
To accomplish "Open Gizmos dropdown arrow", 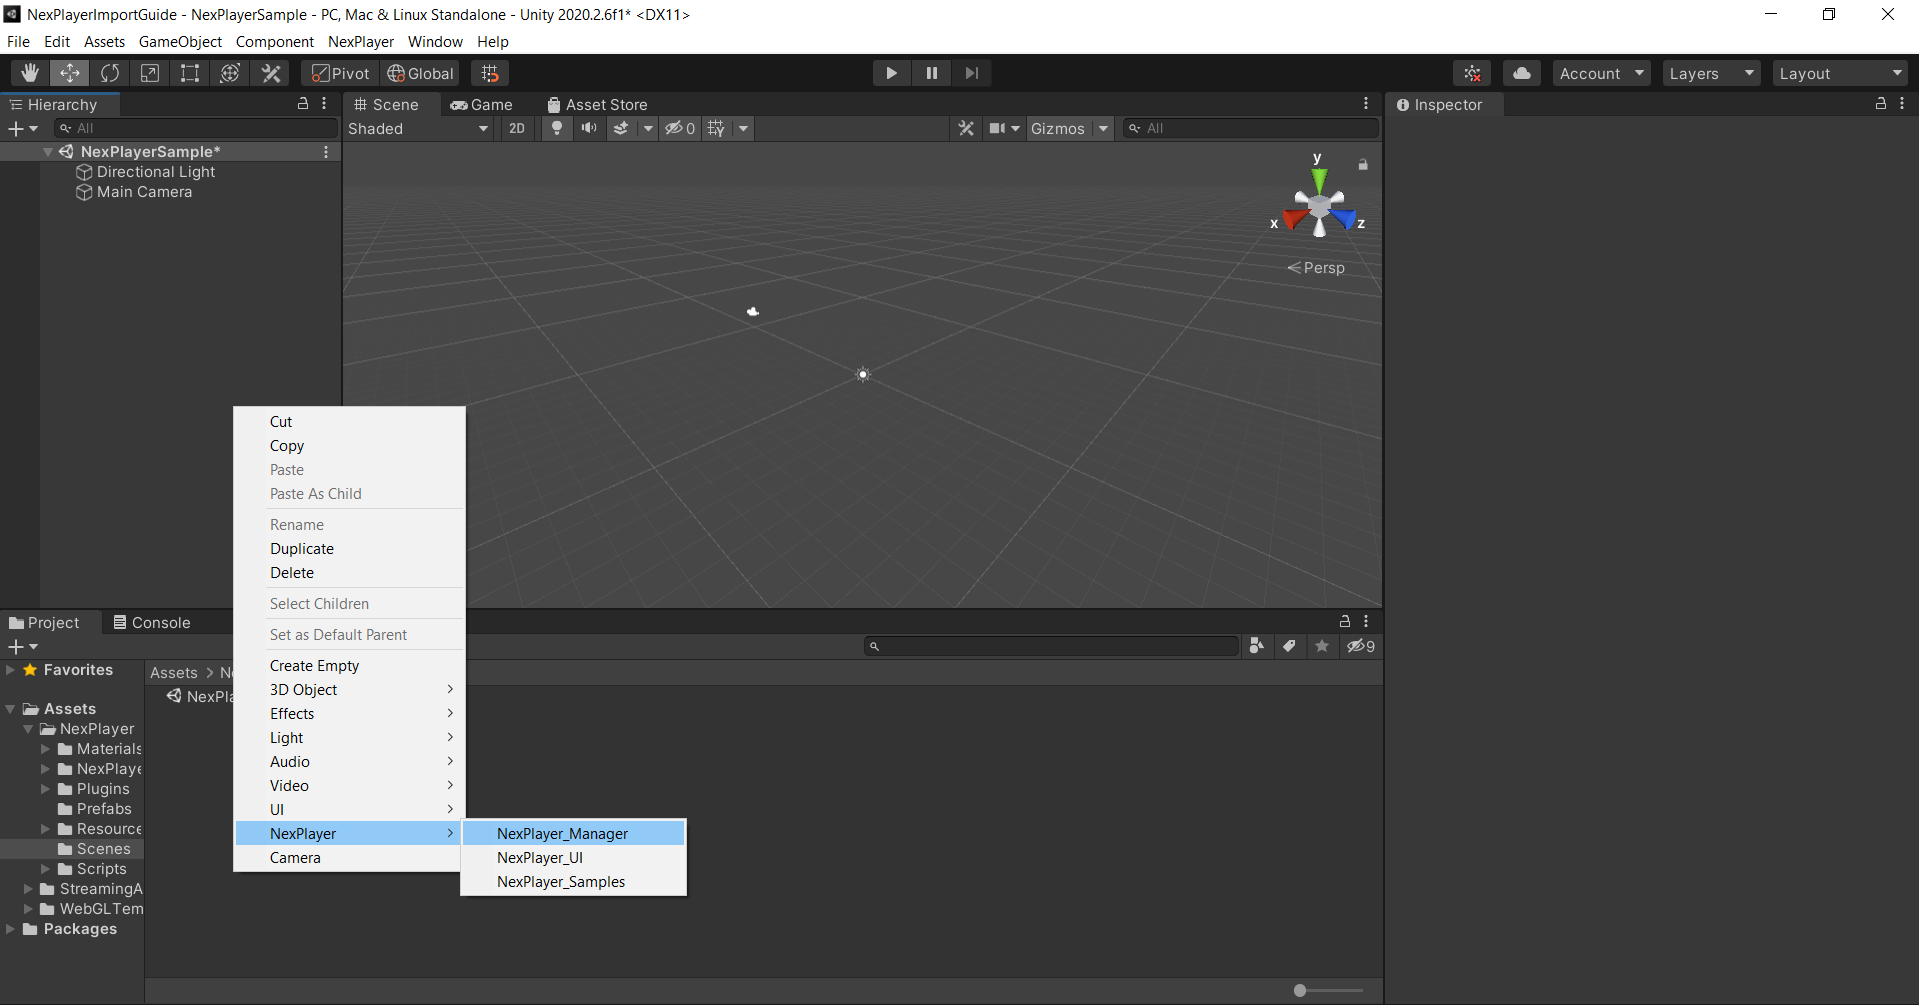I will coord(1103,128).
